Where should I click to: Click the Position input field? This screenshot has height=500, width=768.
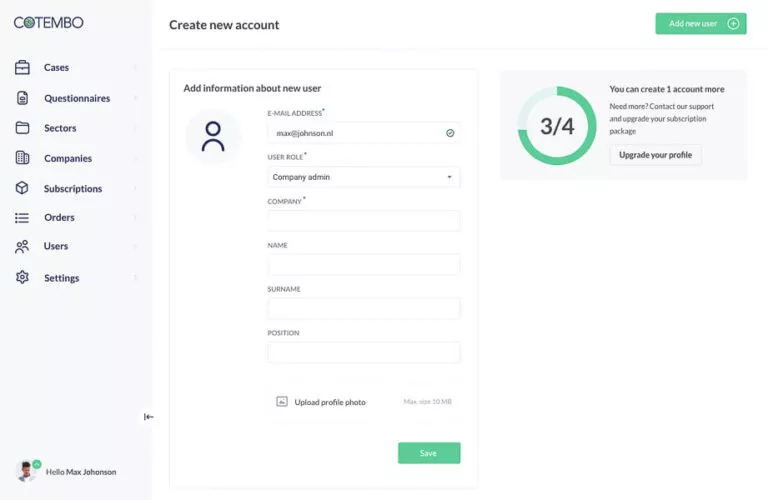coord(363,353)
